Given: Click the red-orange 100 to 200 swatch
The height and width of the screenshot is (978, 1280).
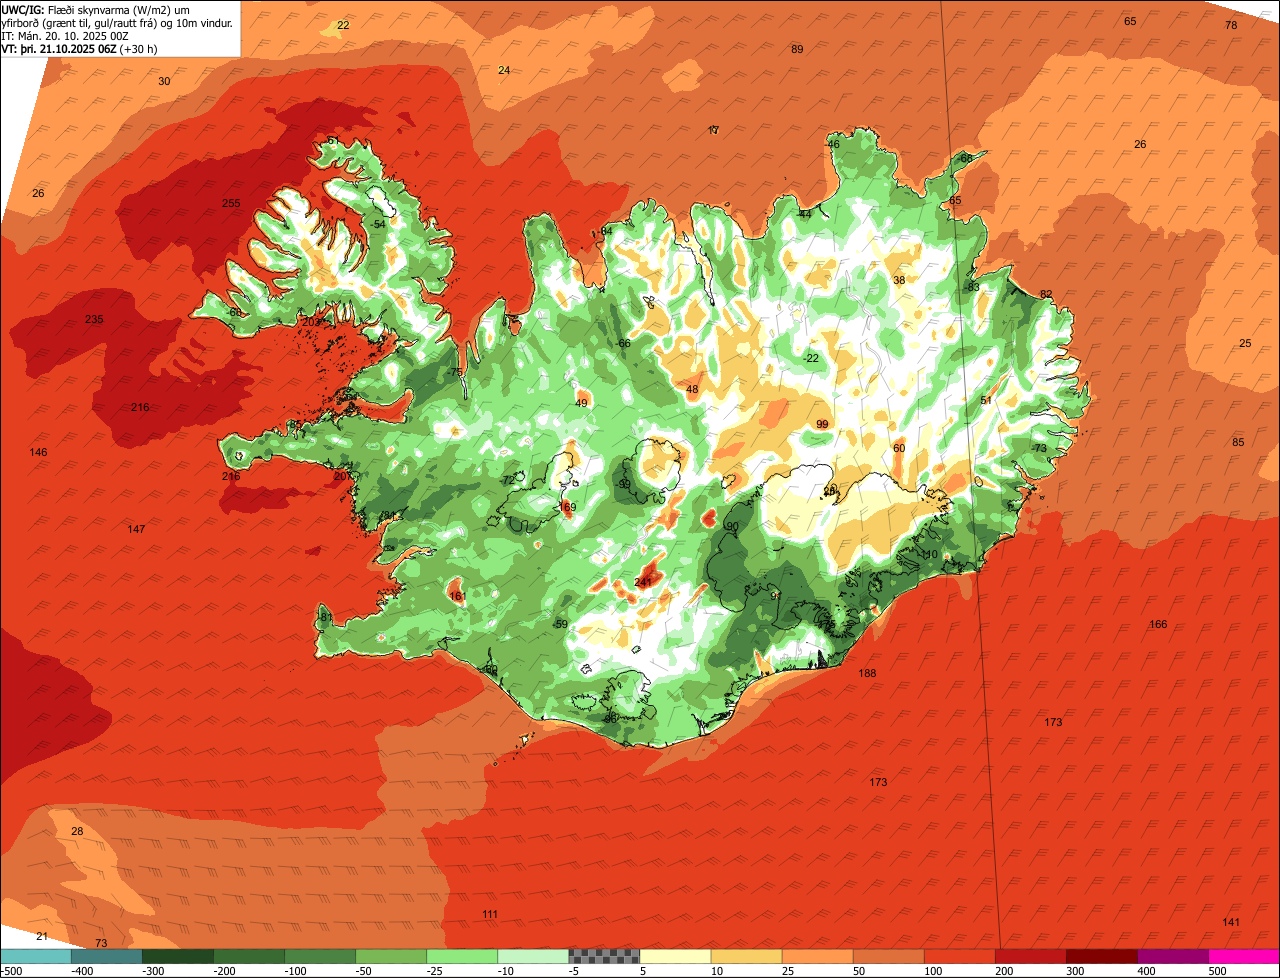Looking at the screenshot, I should tap(959, 956).
